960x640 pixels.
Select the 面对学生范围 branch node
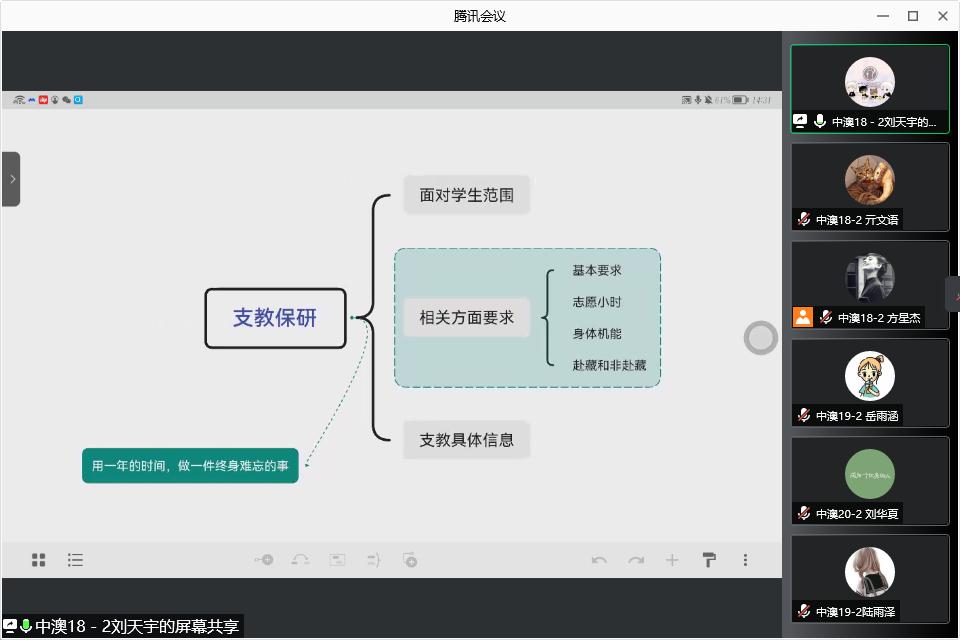466,195
